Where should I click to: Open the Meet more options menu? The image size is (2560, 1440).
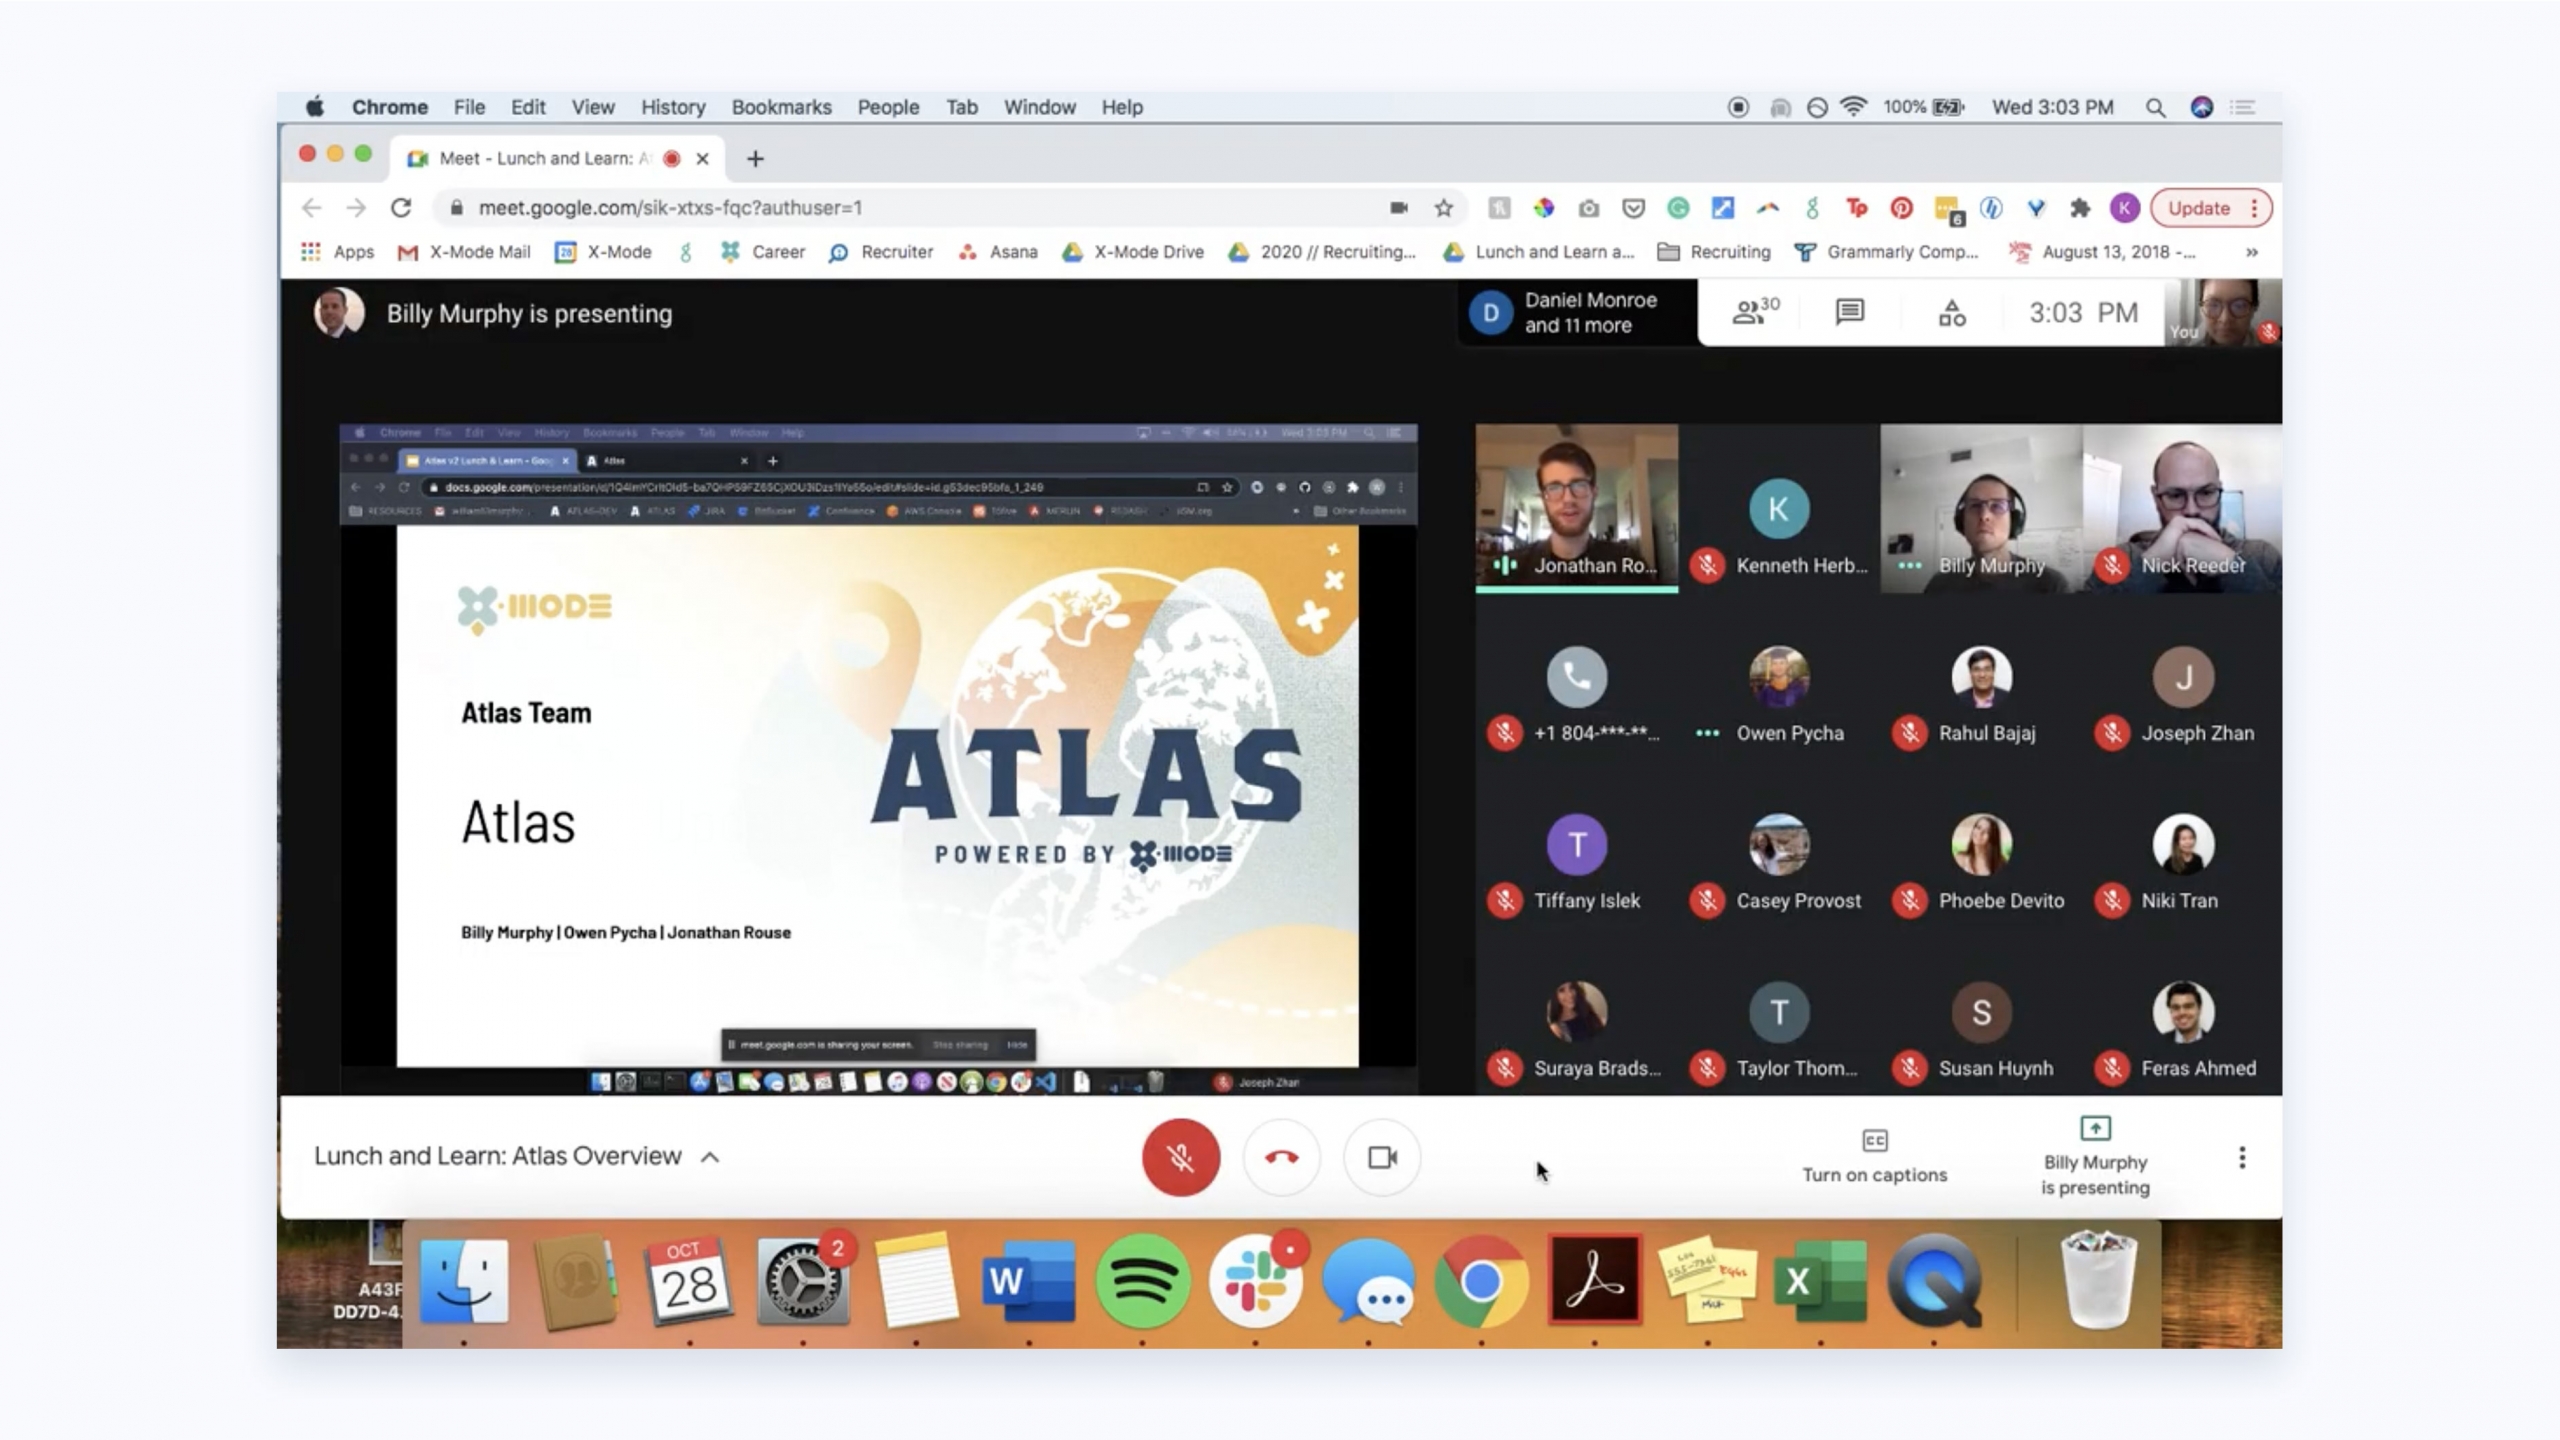pyautogui.click(x=2242, y=1157)
